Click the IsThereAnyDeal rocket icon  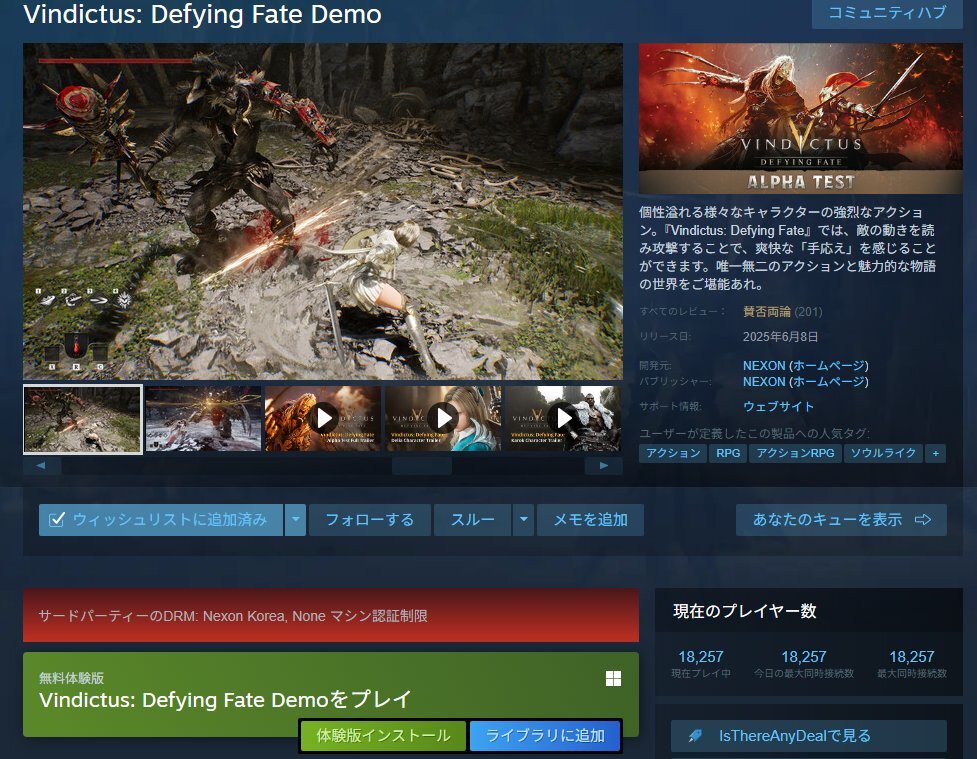click(695, 736)
